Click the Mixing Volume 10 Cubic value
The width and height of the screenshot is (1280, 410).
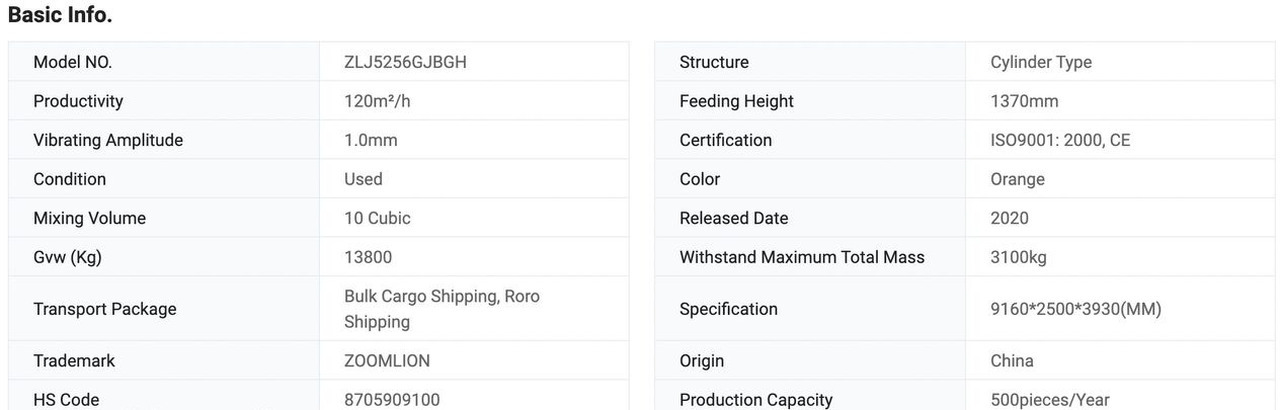(377, 218)
